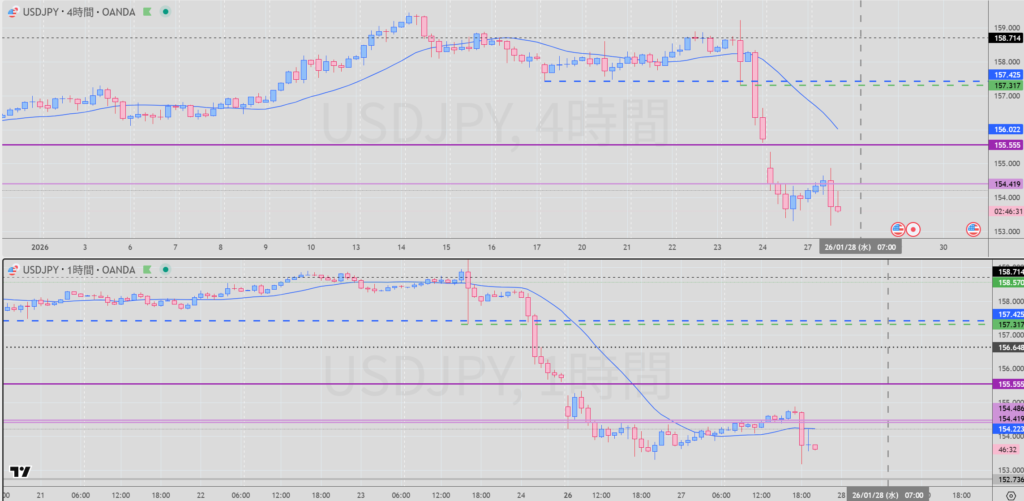
Task: Click the 02:46:31 candle countdown label
Action: point(1004,211)
